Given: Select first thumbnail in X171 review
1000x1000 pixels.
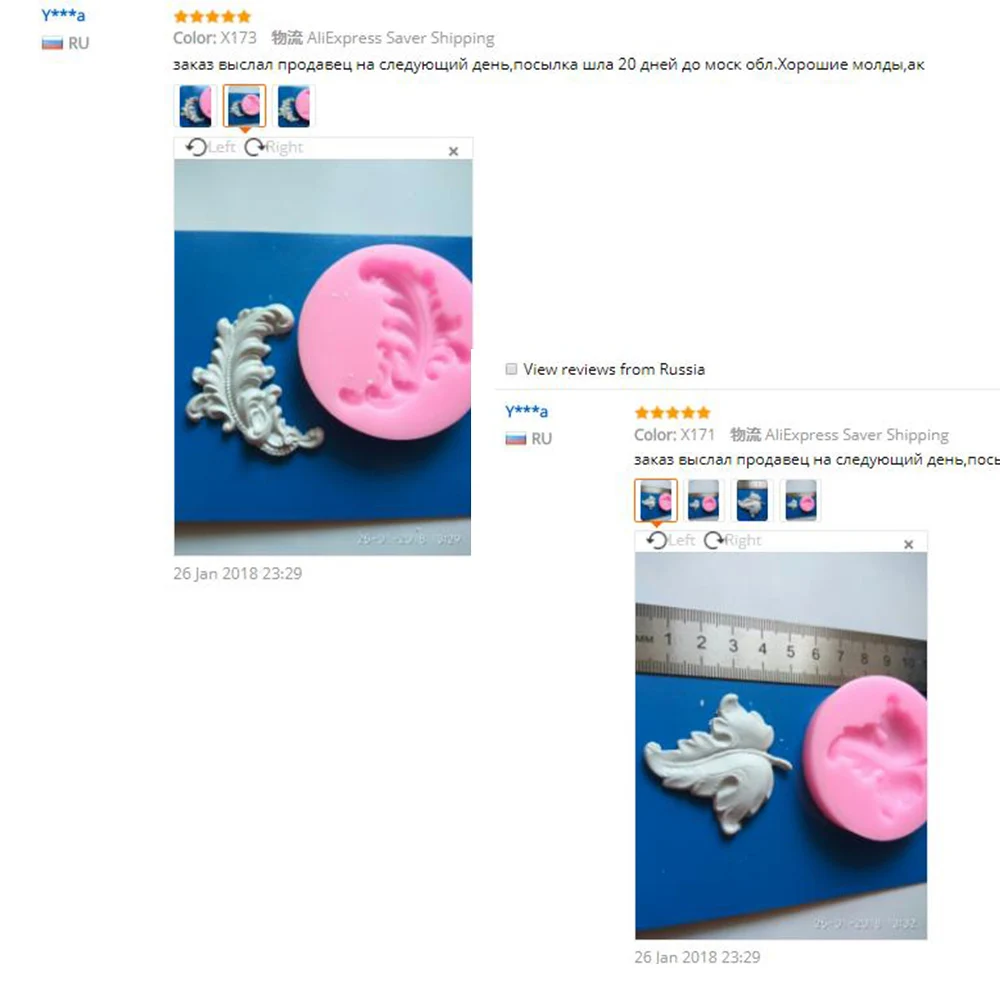Looking at the screenshot, I should 656,501.
